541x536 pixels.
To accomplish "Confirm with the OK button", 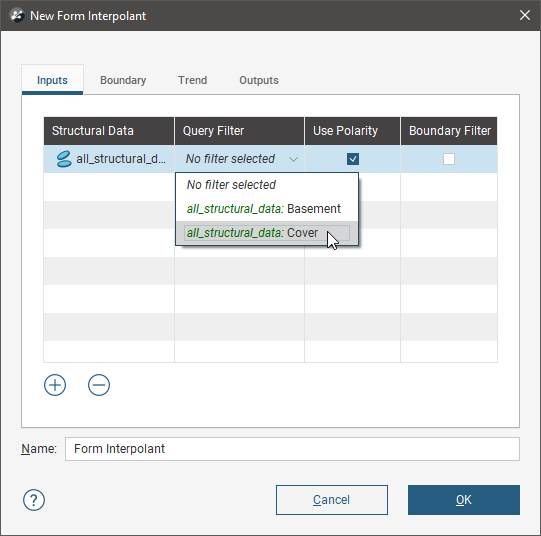I will pyautogui.click(x=464, y=500).
